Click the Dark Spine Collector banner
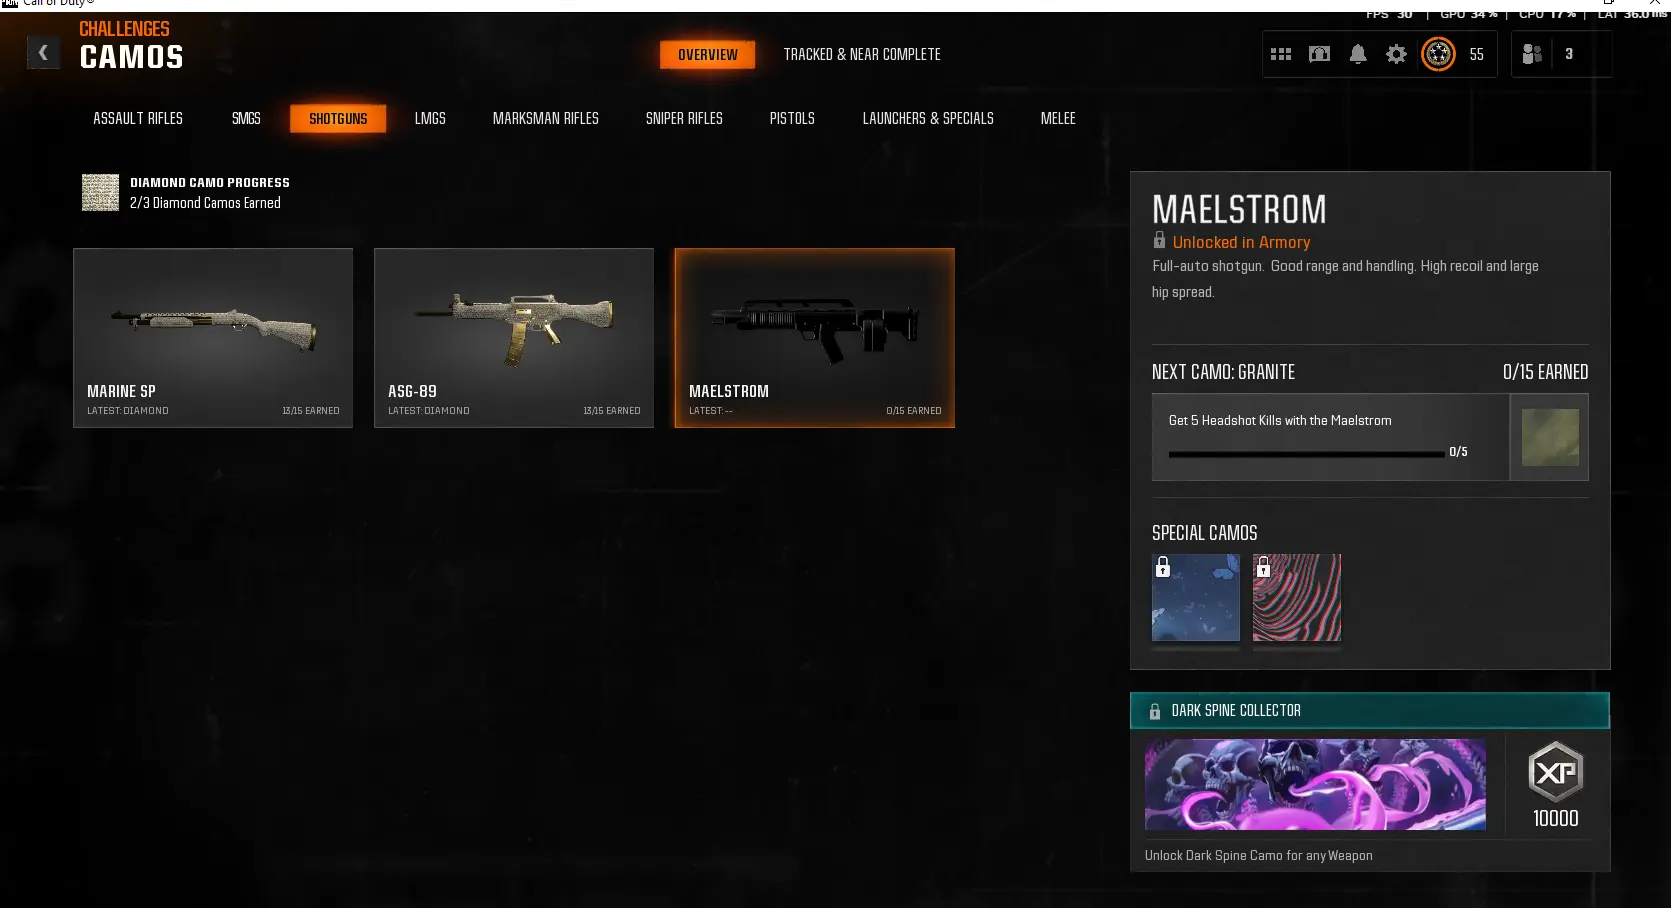Screen dimensions: 1671x908 tap(1370, 710)
